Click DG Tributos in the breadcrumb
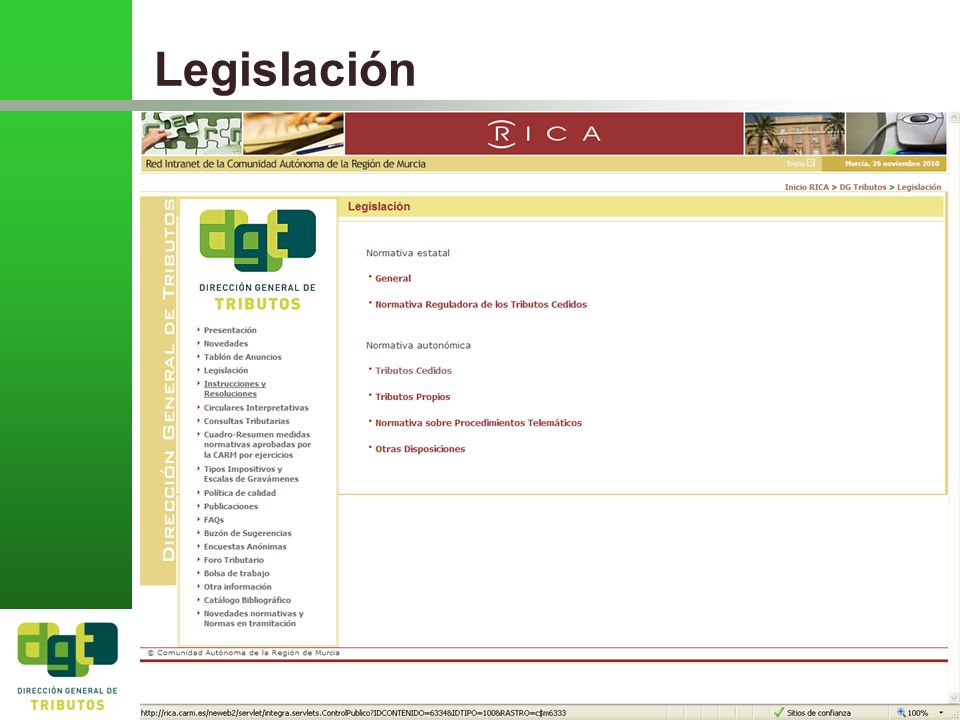 click(x=863, y=187)
